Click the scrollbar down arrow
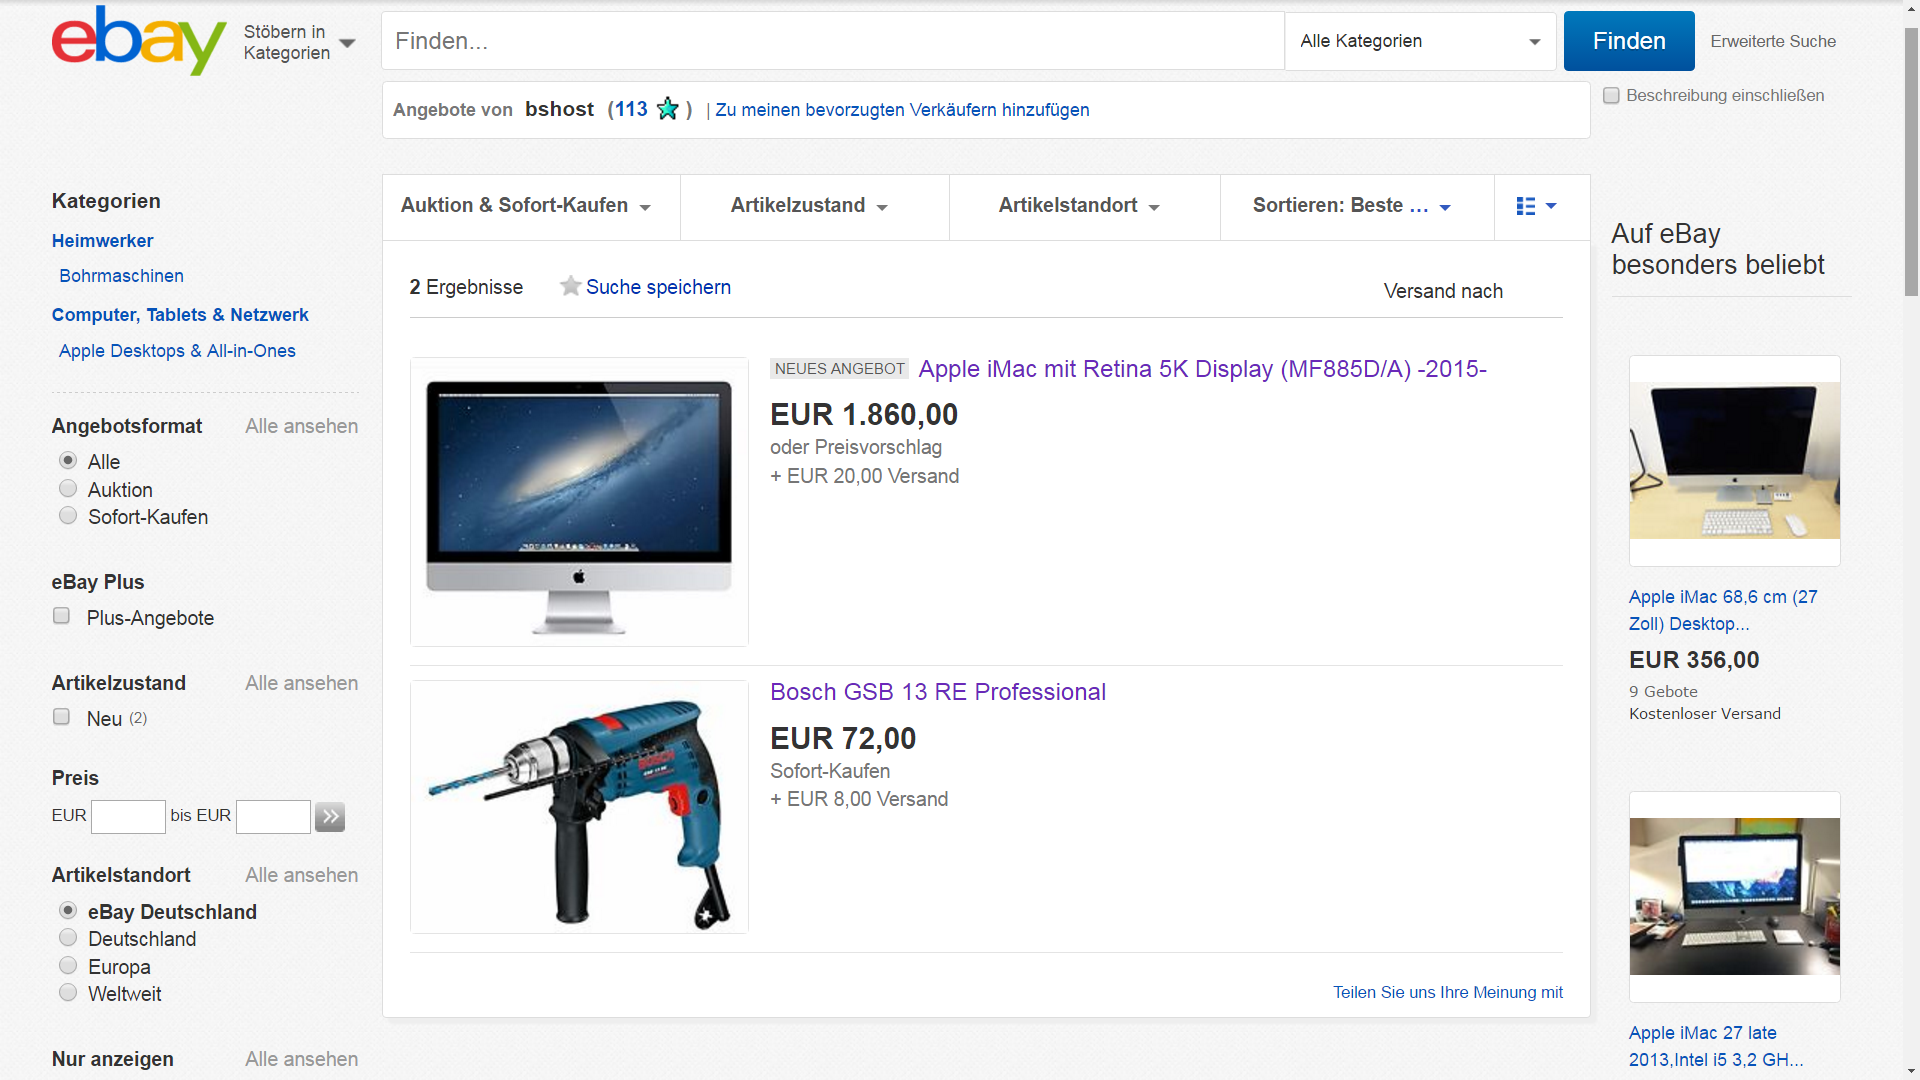 click(1911, 1071)
